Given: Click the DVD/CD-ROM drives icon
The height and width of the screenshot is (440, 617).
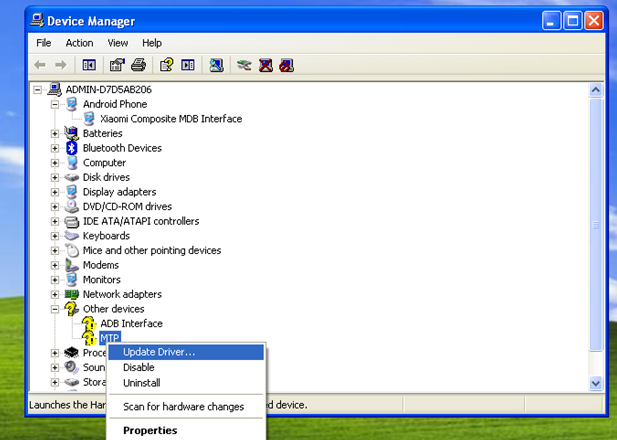Looking at the screenshot, I should pos(72,207).
